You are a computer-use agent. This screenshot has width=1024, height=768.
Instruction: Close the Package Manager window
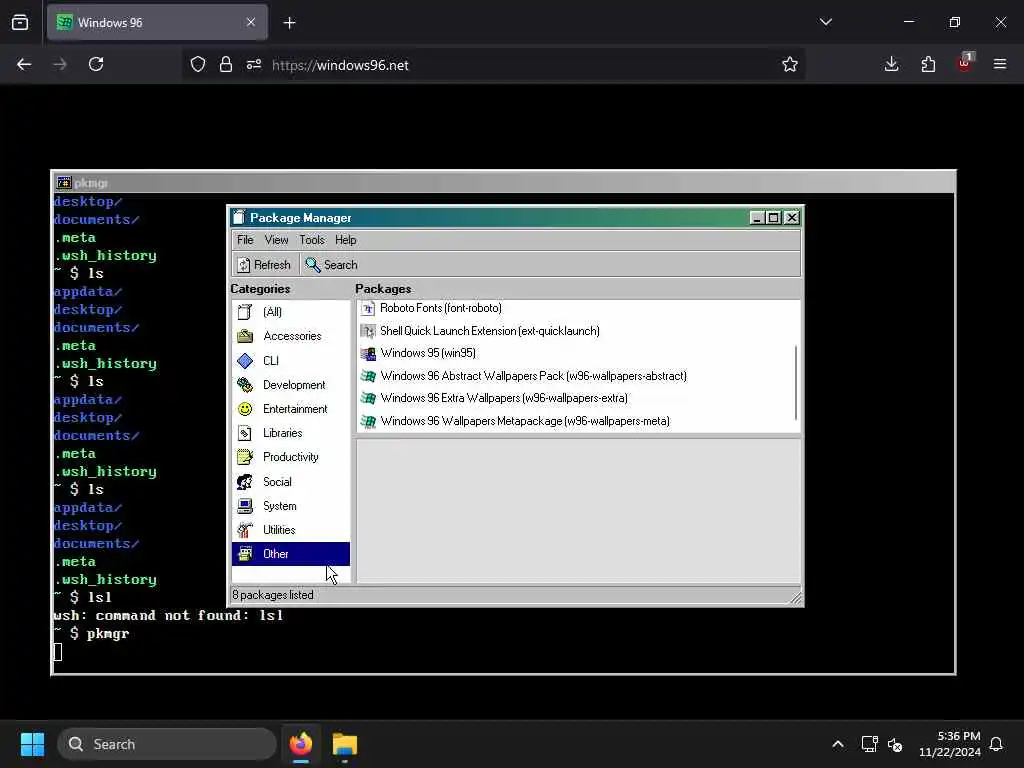point(792,217)
